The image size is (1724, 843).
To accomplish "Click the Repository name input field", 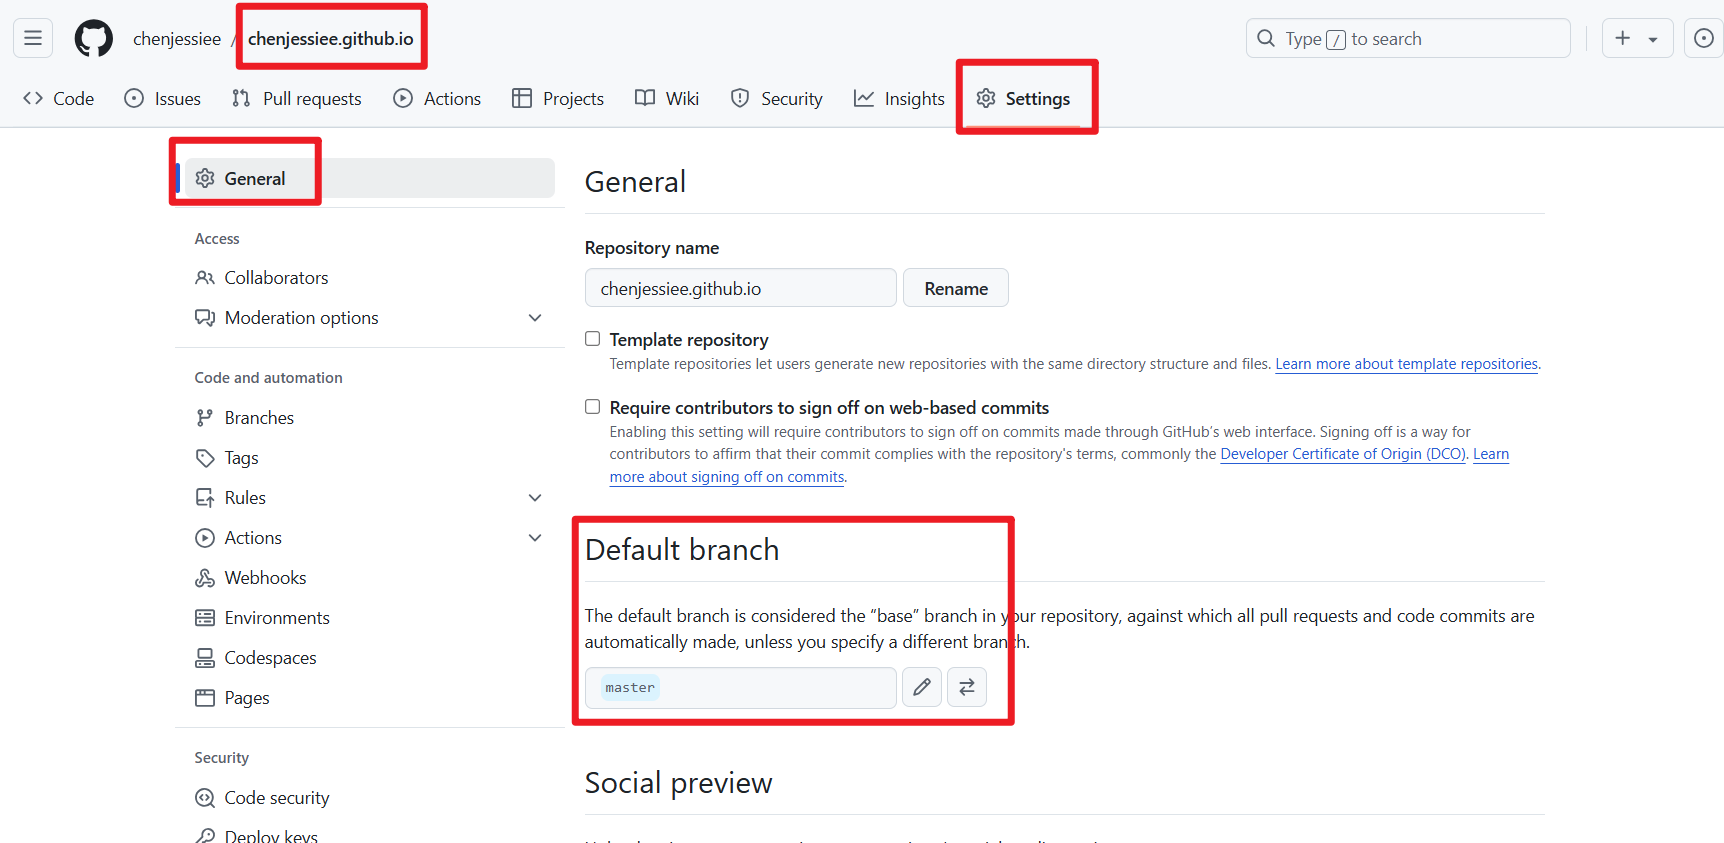I will (x=741, y=288).
